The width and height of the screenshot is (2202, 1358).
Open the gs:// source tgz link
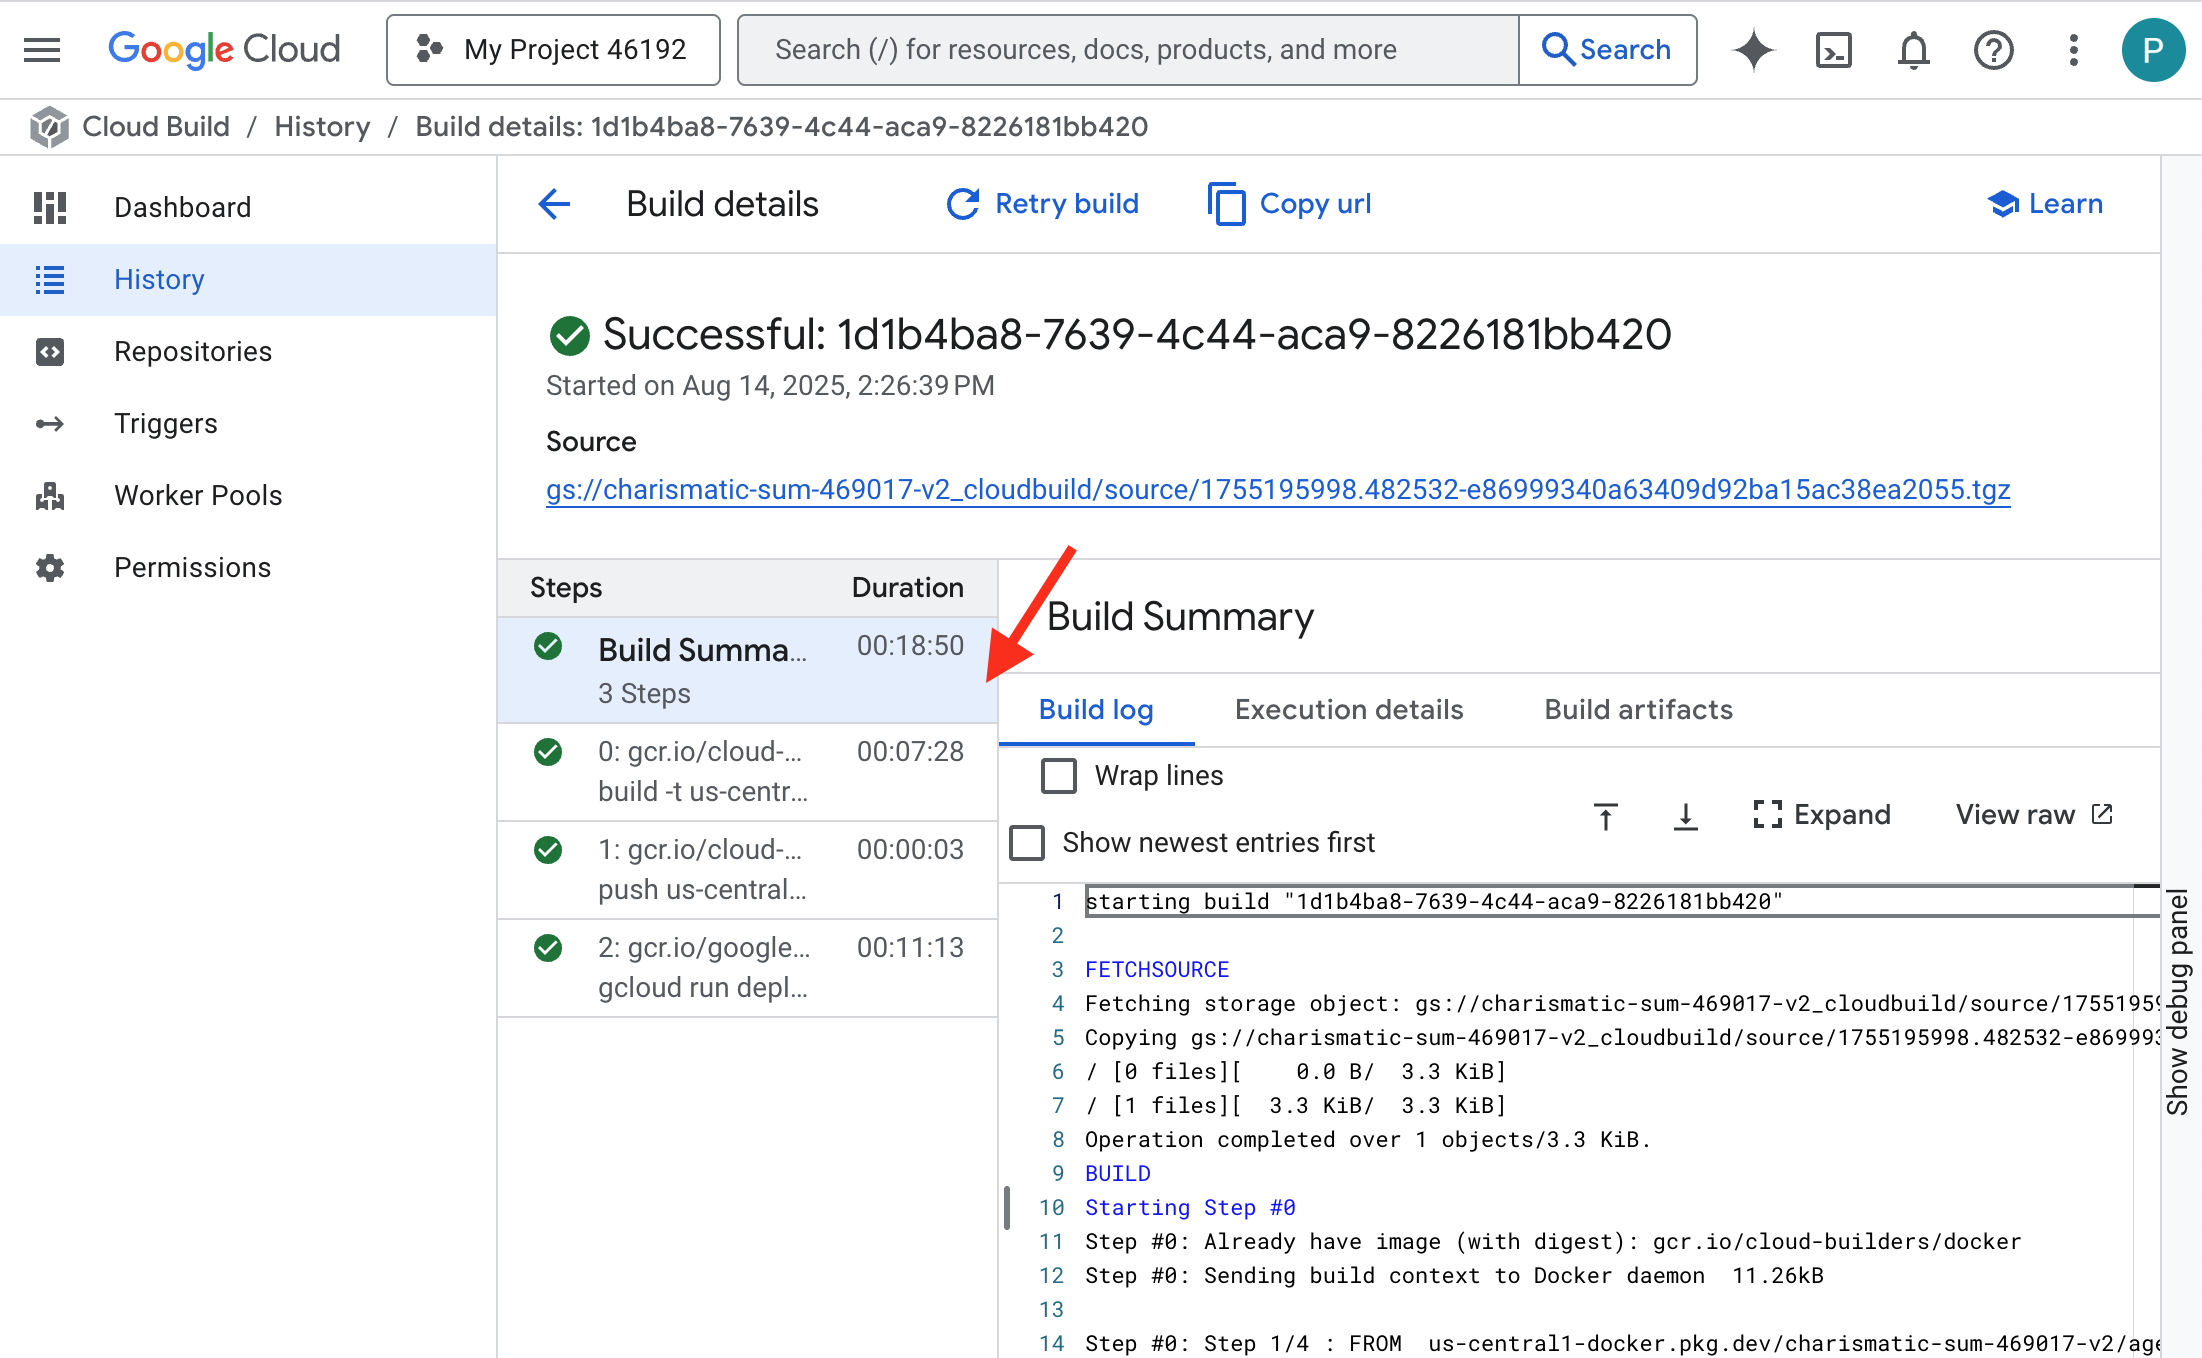1277,489
